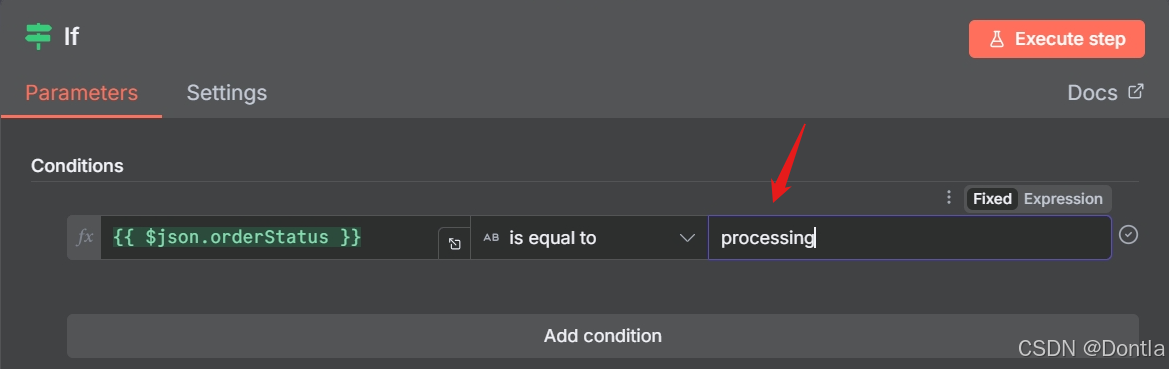Expand the operator dropdown chevron arrow
1169x369 pixels.
[687, 238]
